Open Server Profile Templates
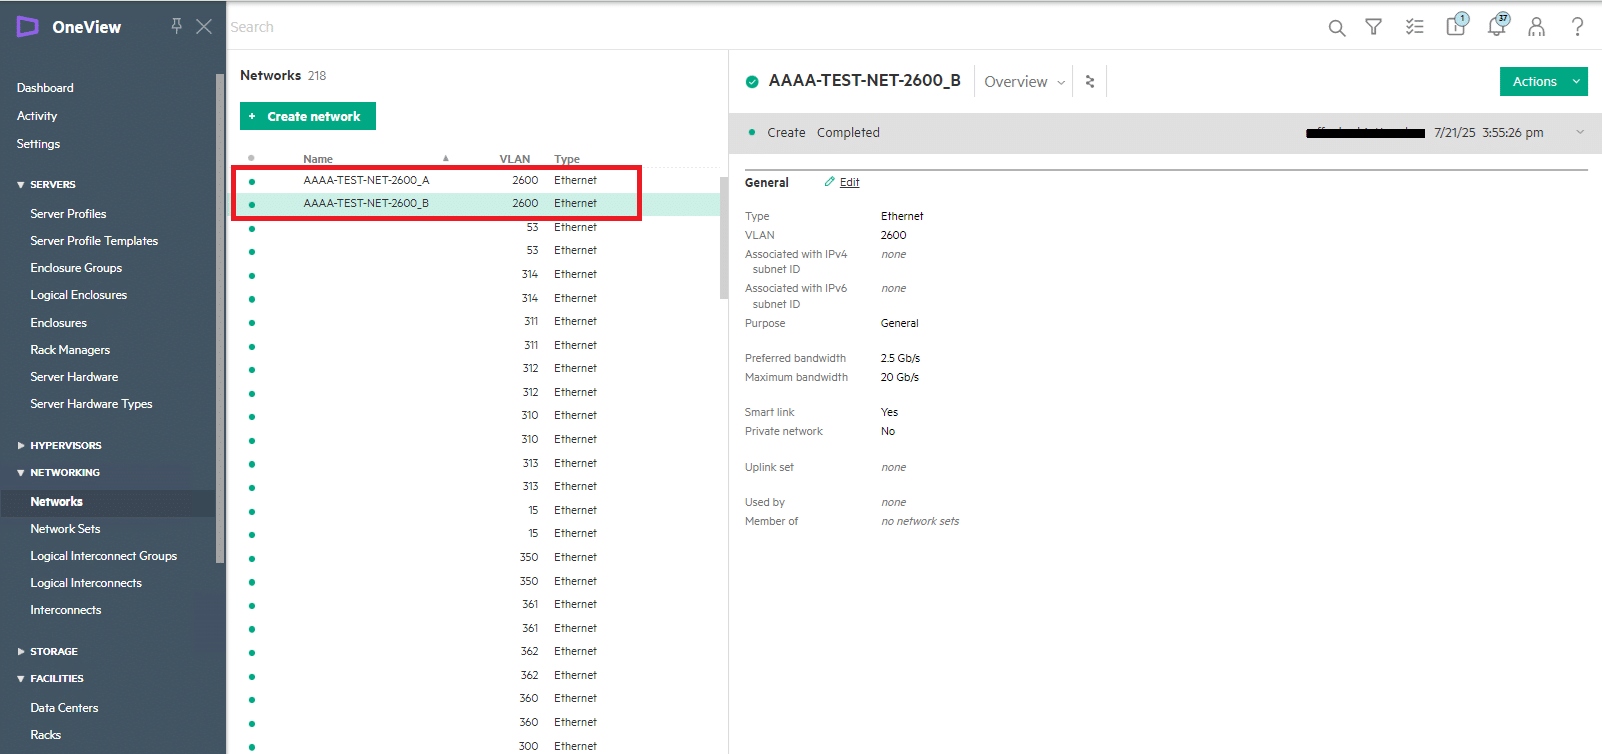 pyautogui.click(x=94, y=241)
